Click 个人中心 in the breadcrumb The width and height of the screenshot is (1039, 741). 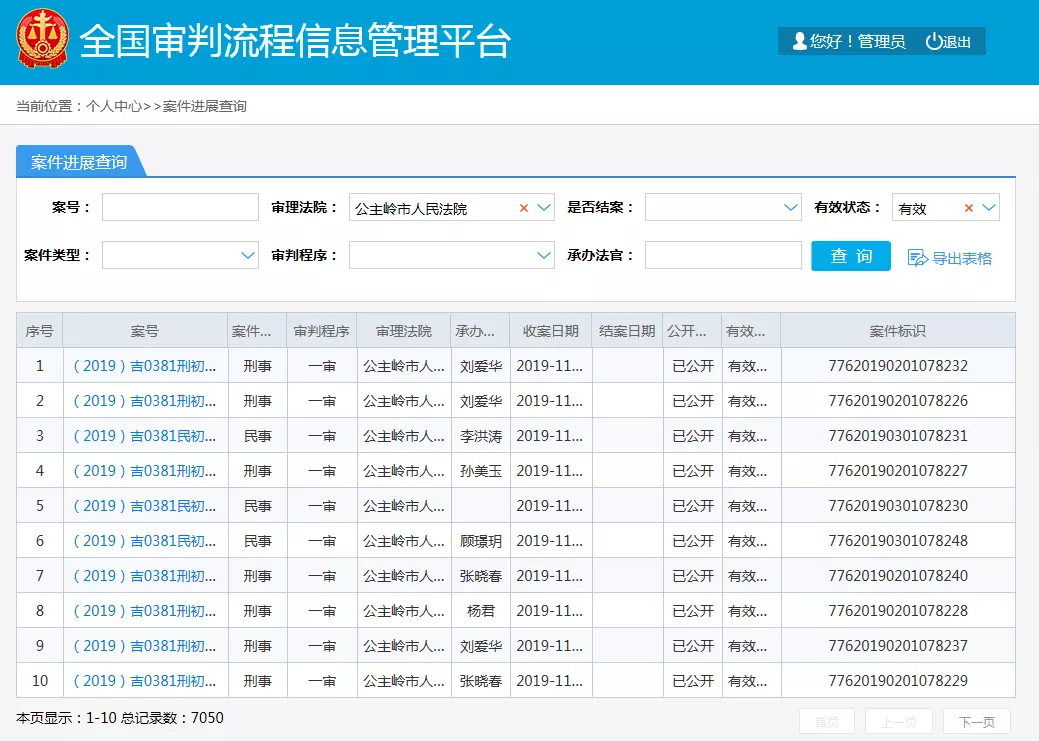tap(114, 106)
